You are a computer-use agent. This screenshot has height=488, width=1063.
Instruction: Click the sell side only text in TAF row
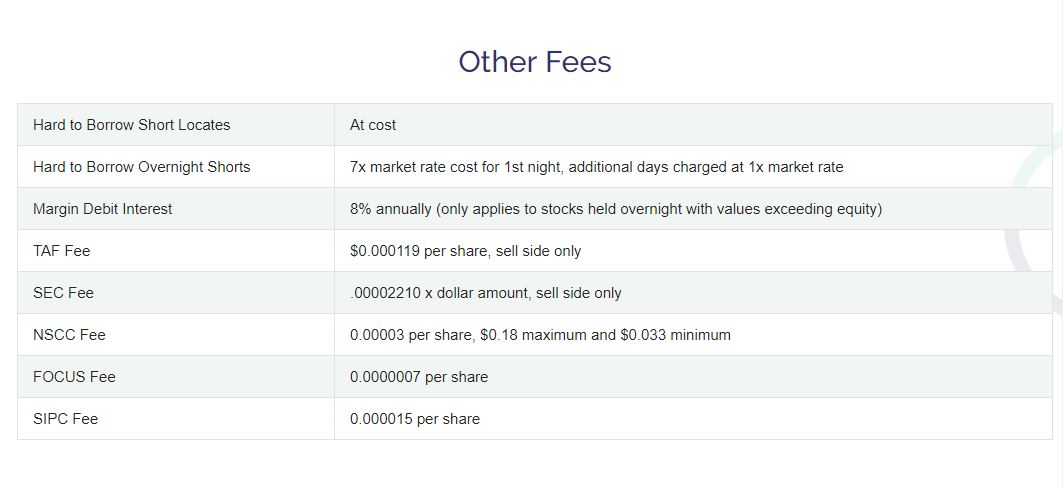pos(538,251)
